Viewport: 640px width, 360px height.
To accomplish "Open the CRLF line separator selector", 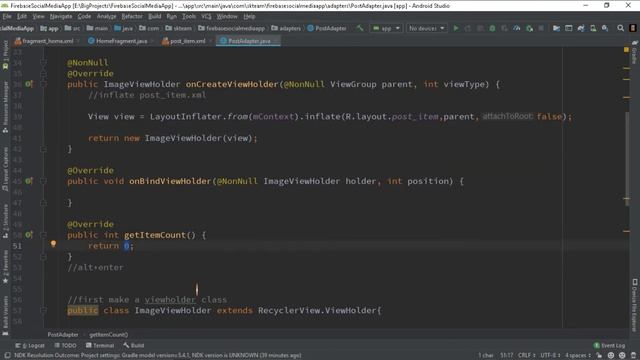I will click(x=527, y=356).
